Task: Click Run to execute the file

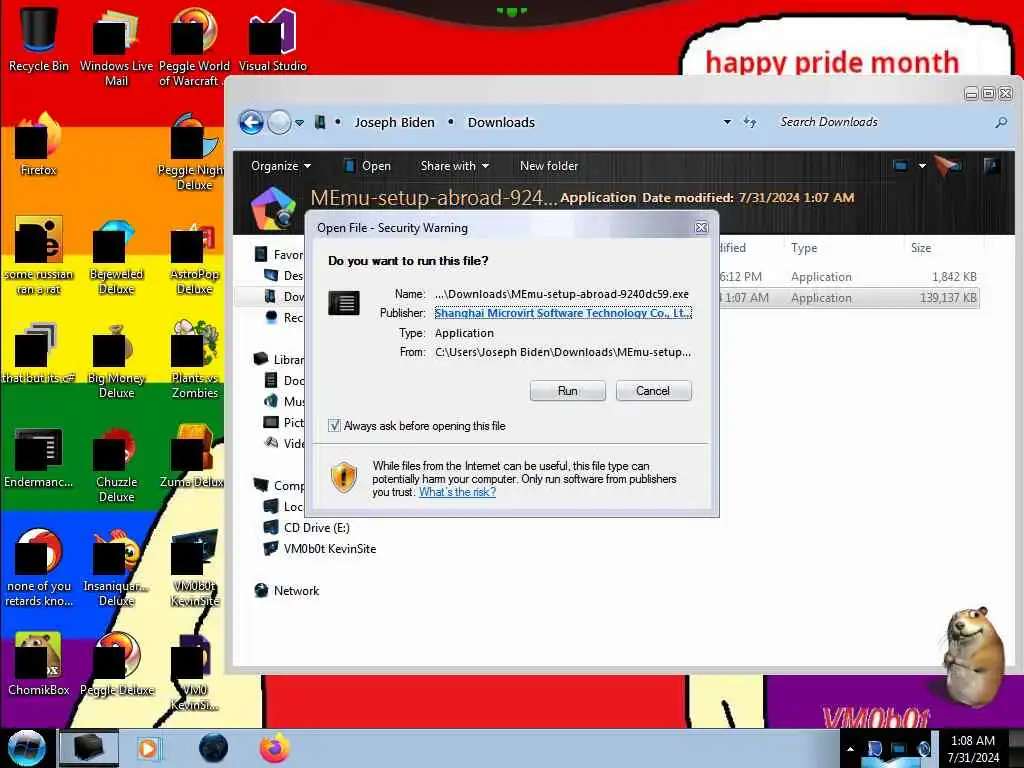Action: [x=568, y=391]
